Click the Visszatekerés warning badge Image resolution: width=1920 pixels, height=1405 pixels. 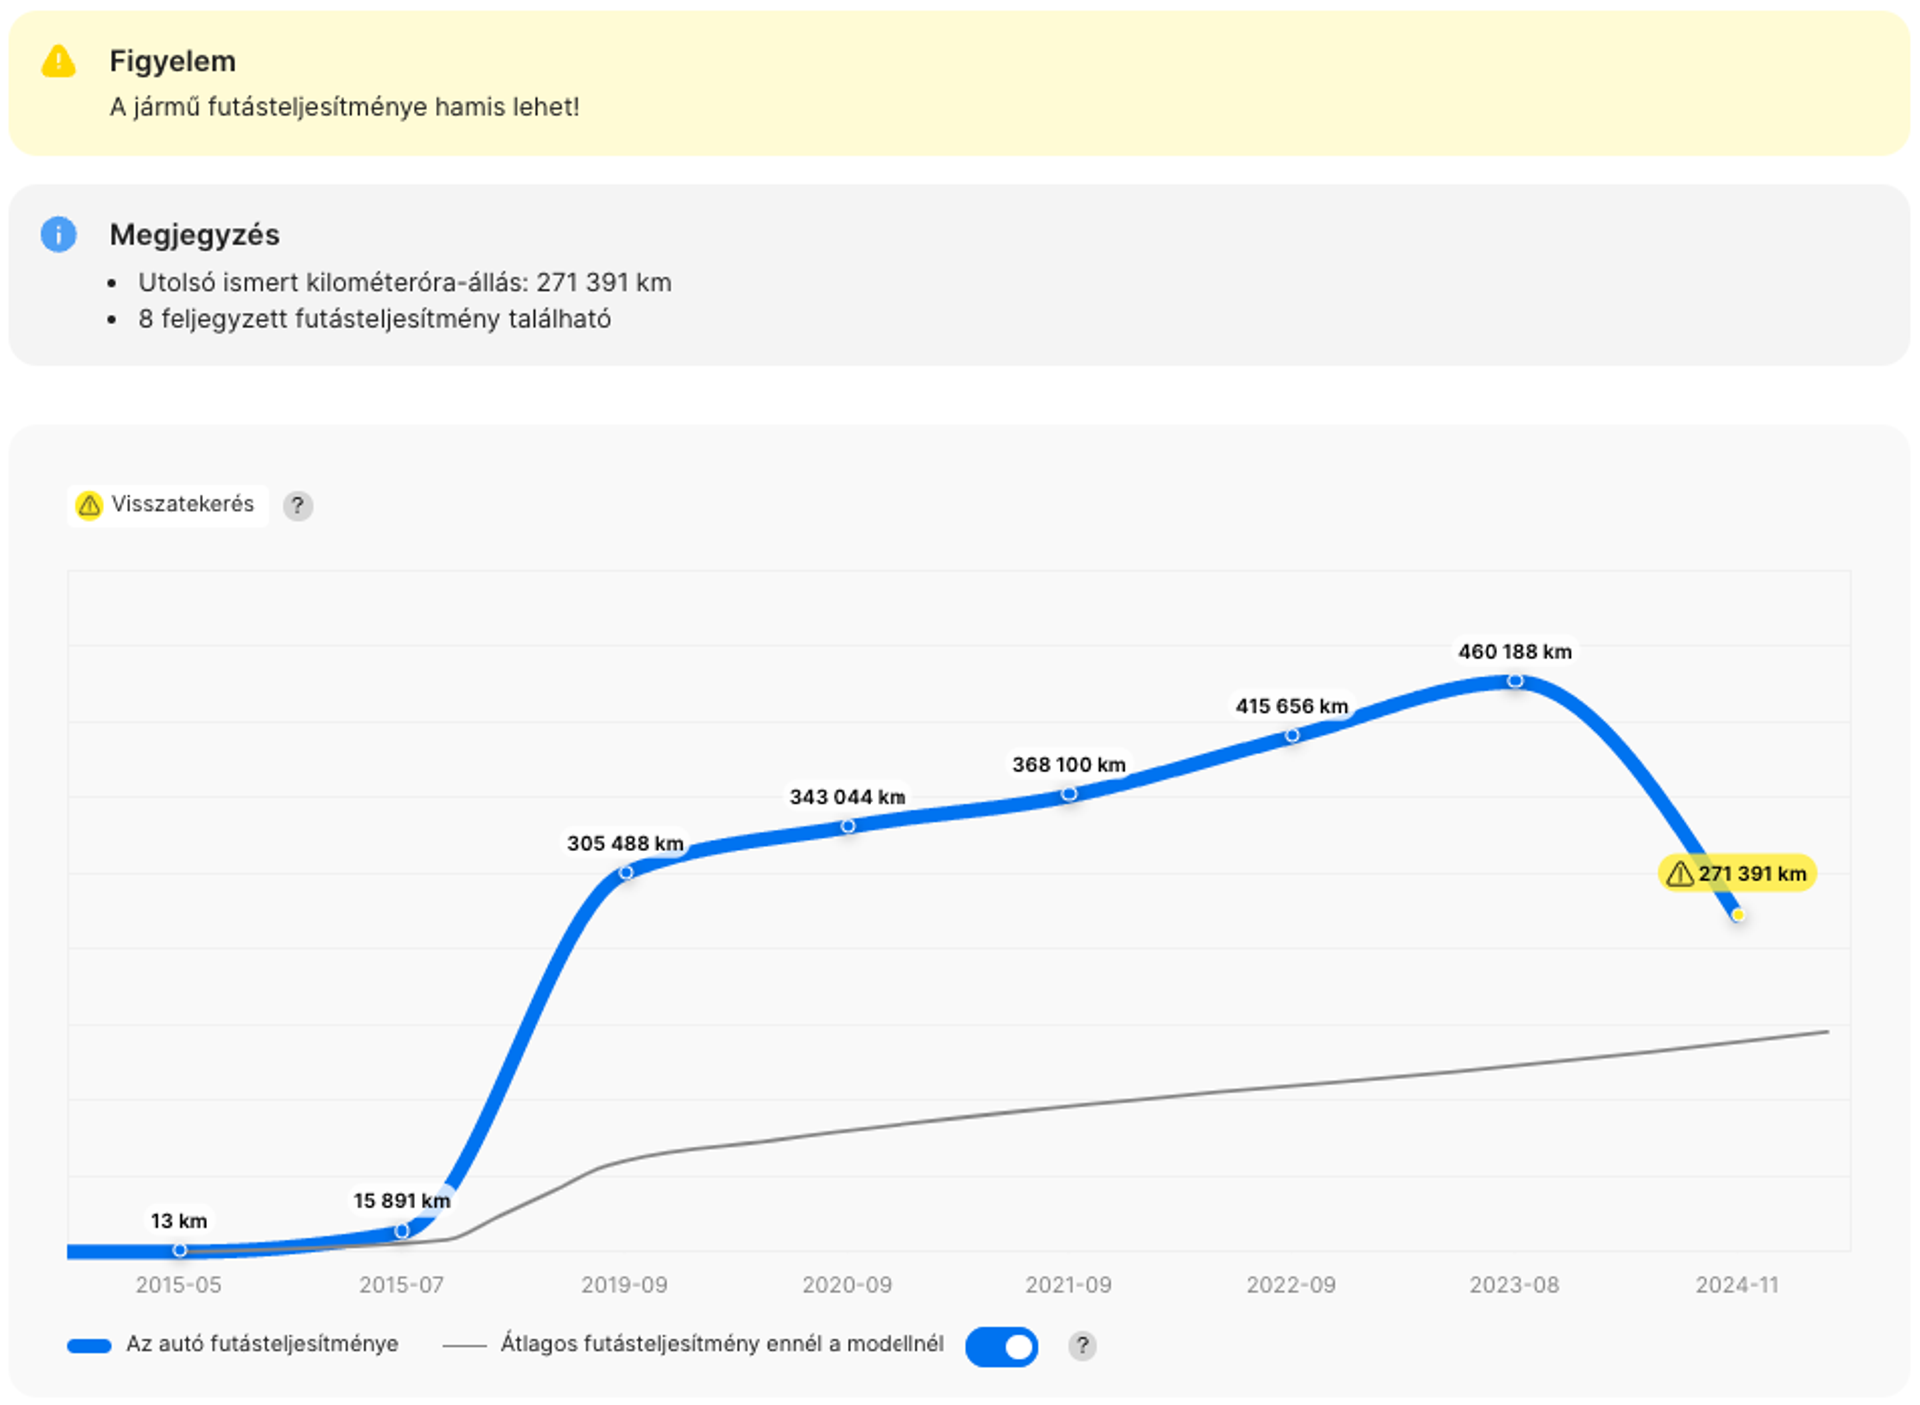click(167, 505)
